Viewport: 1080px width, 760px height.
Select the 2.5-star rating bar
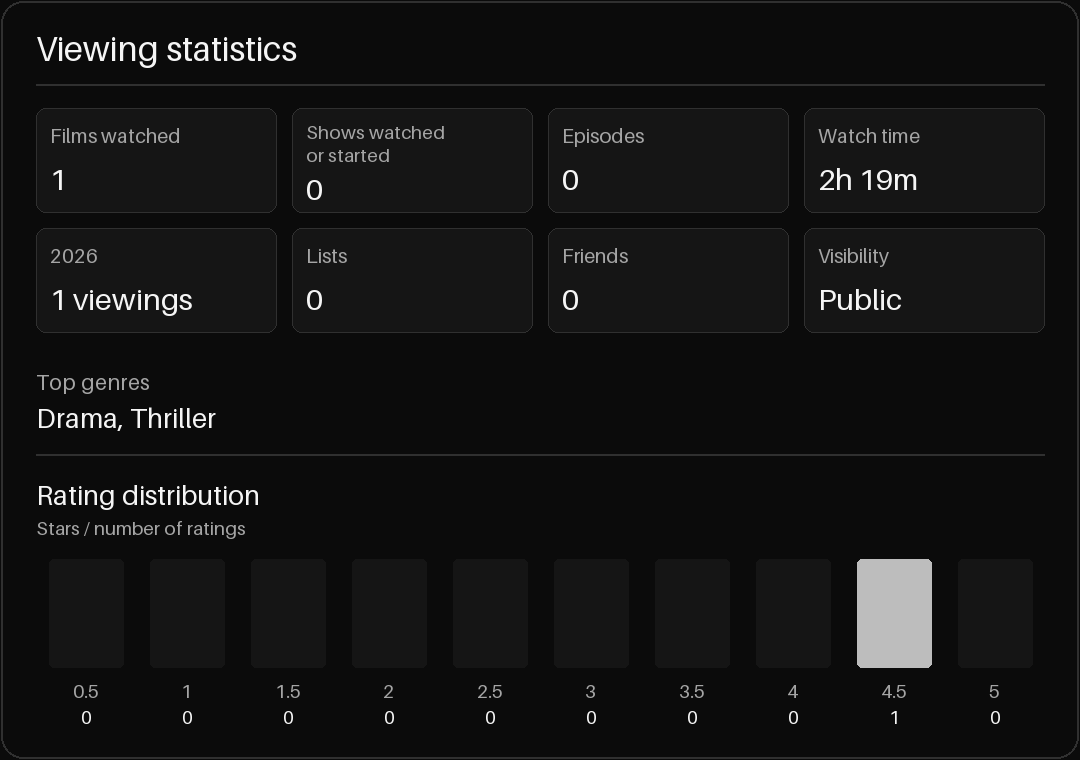490,613
